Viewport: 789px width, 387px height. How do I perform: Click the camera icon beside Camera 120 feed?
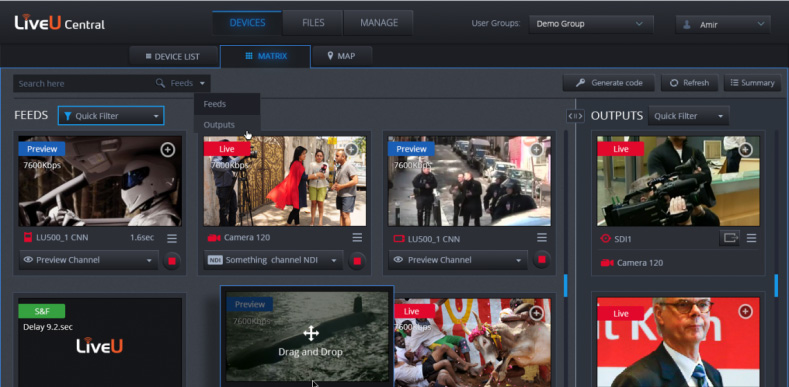click(214, 238)
